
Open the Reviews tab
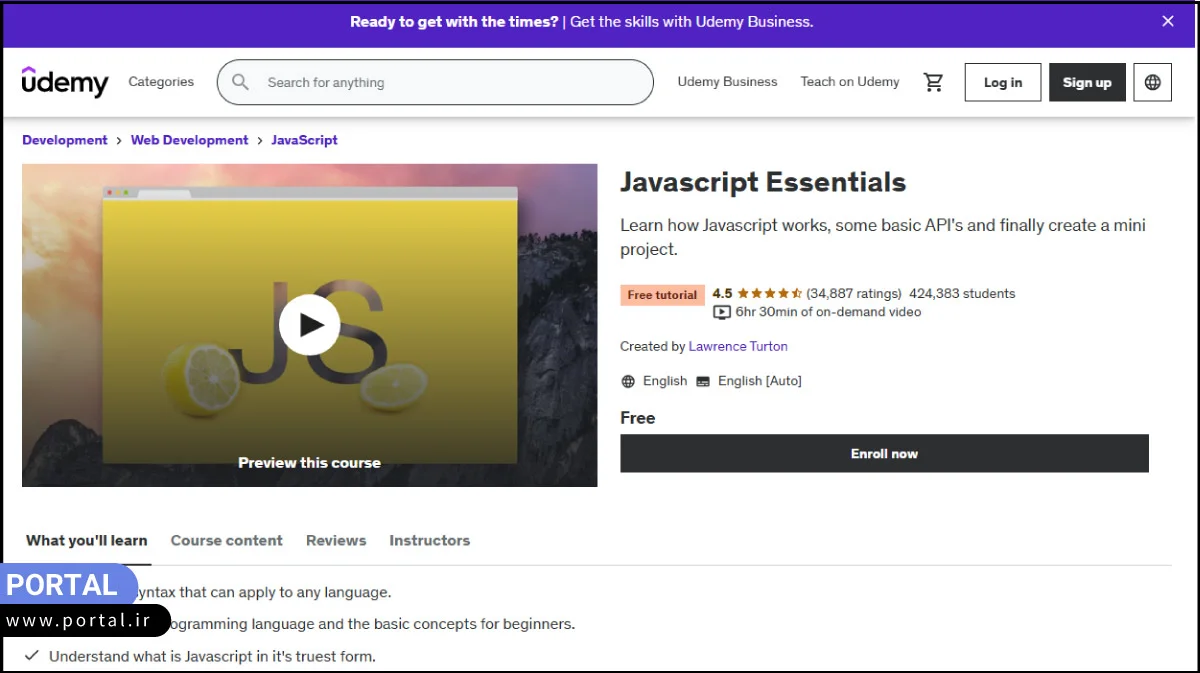click(336, 540)
